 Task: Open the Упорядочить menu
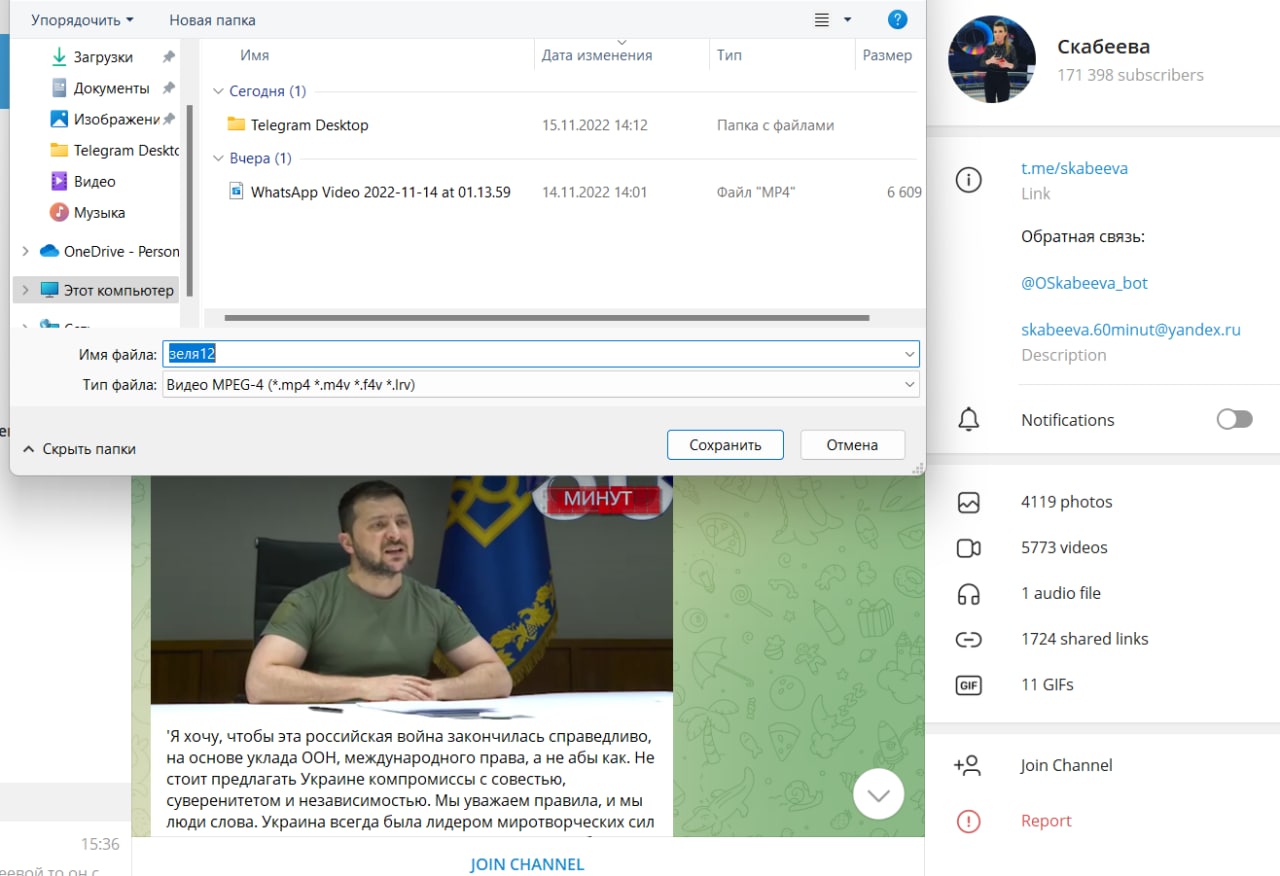tap(82, 20)
